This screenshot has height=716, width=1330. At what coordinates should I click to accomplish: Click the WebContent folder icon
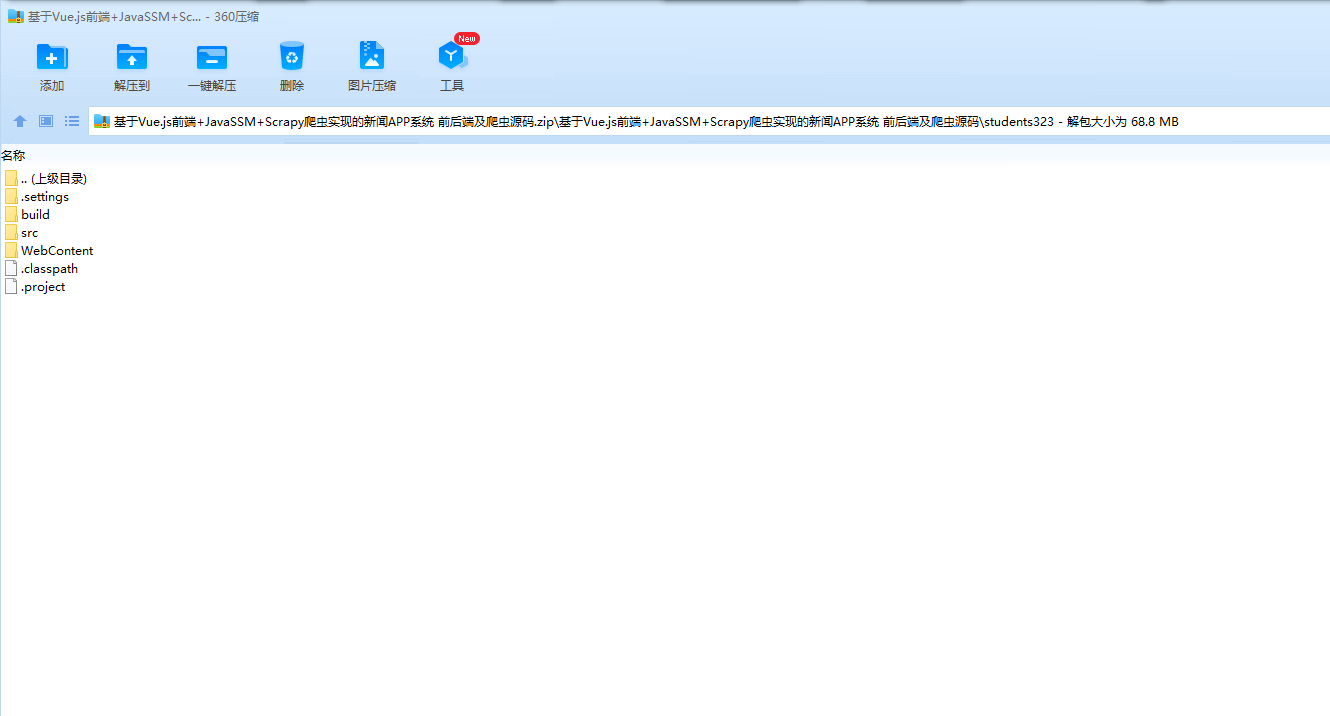[11, 250]
